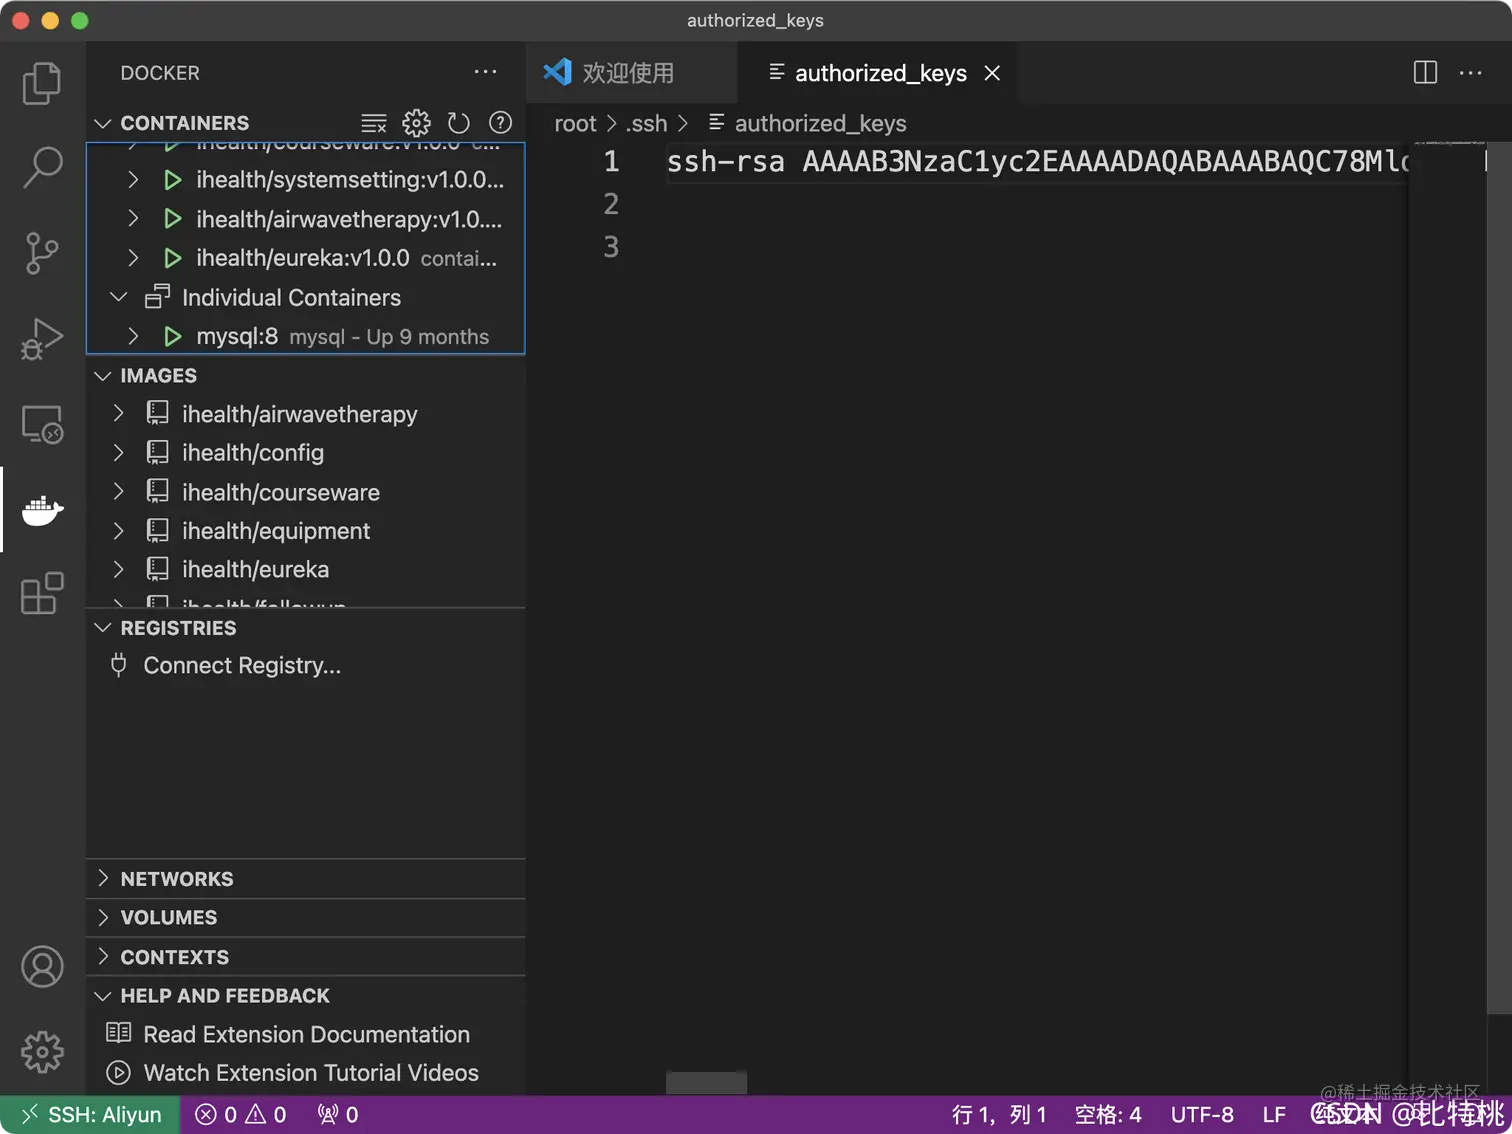Select the ihealth/airwavetherapy:v1.0 container

tap(306, 218)
